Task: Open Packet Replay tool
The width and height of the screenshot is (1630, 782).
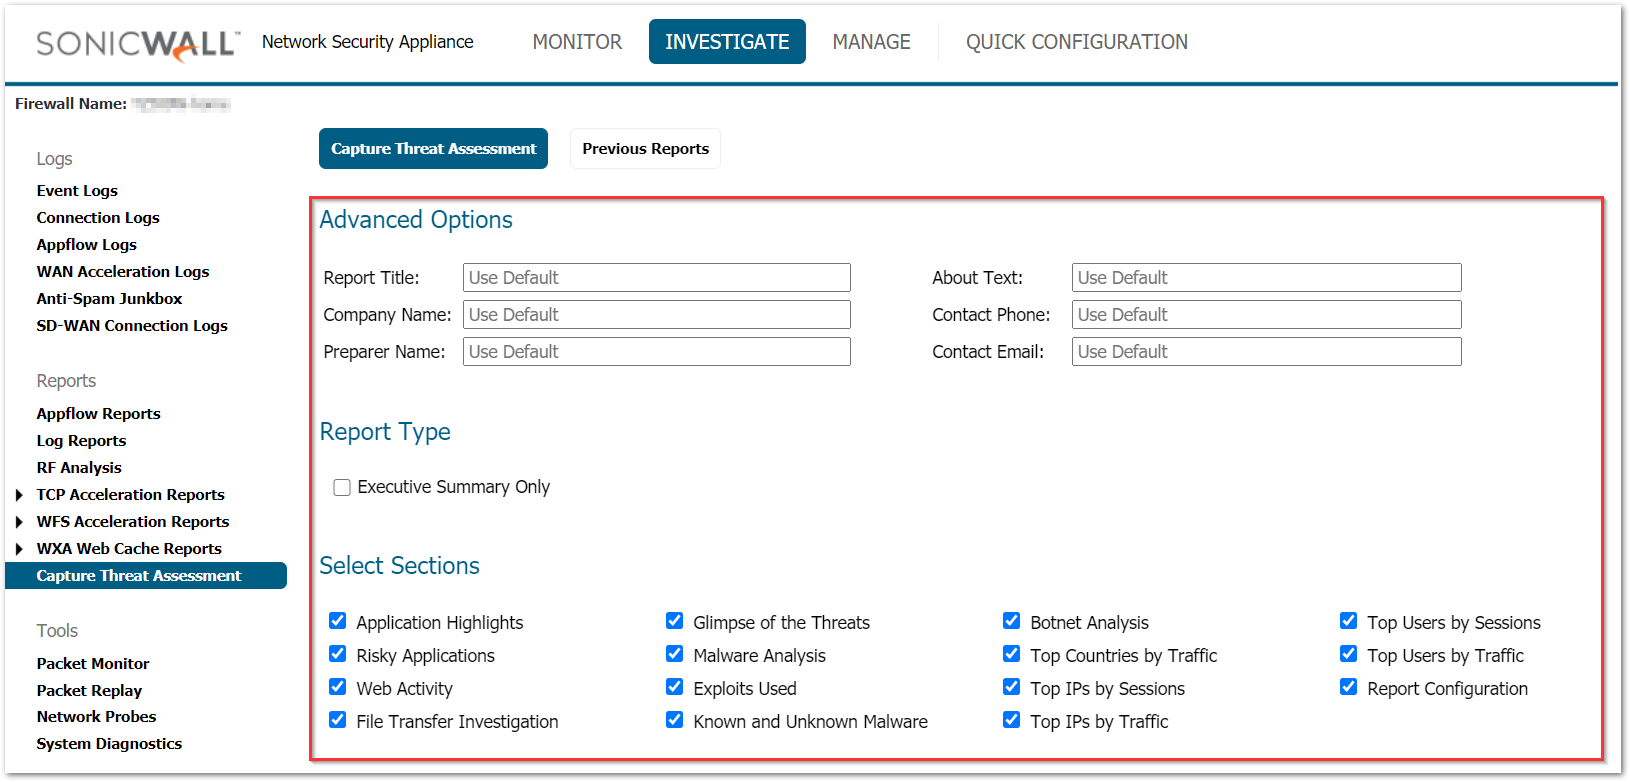Action: click(89, 690)
